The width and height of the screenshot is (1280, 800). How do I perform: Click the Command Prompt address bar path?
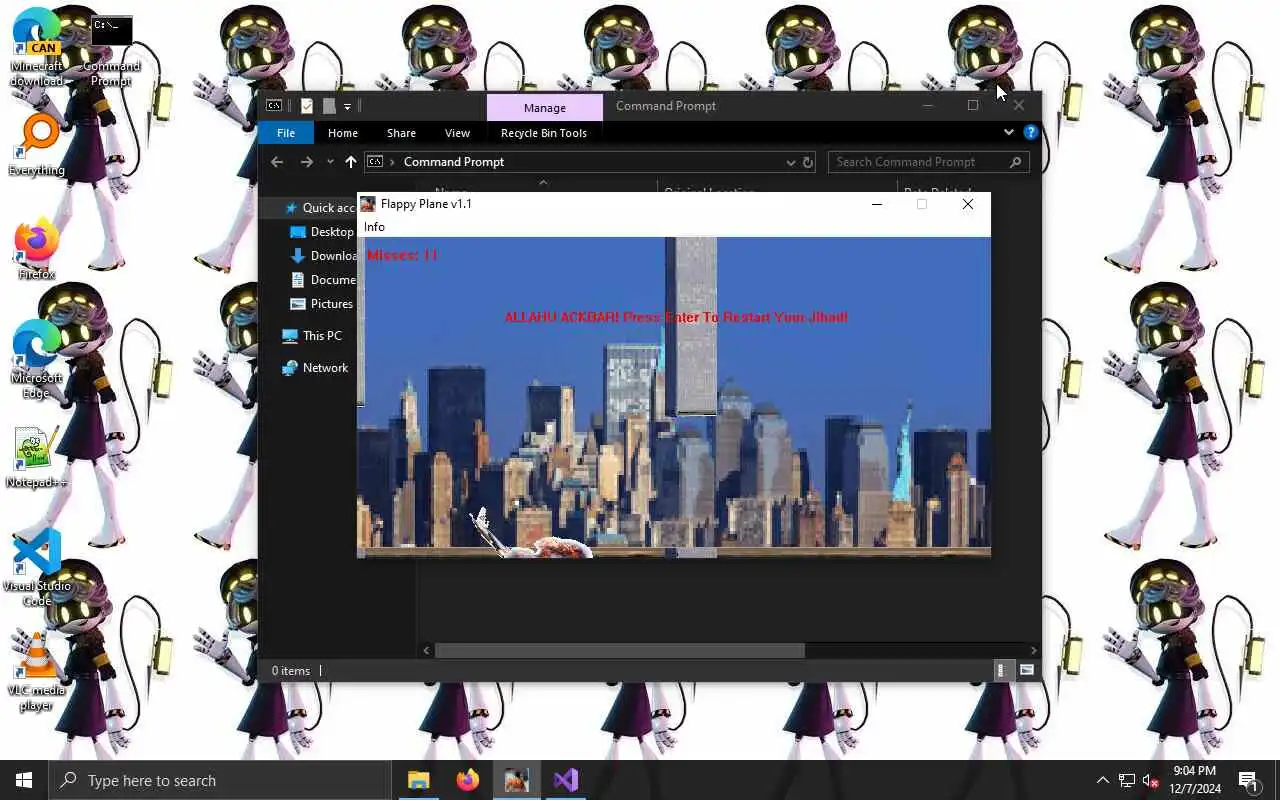click(454, 162)
